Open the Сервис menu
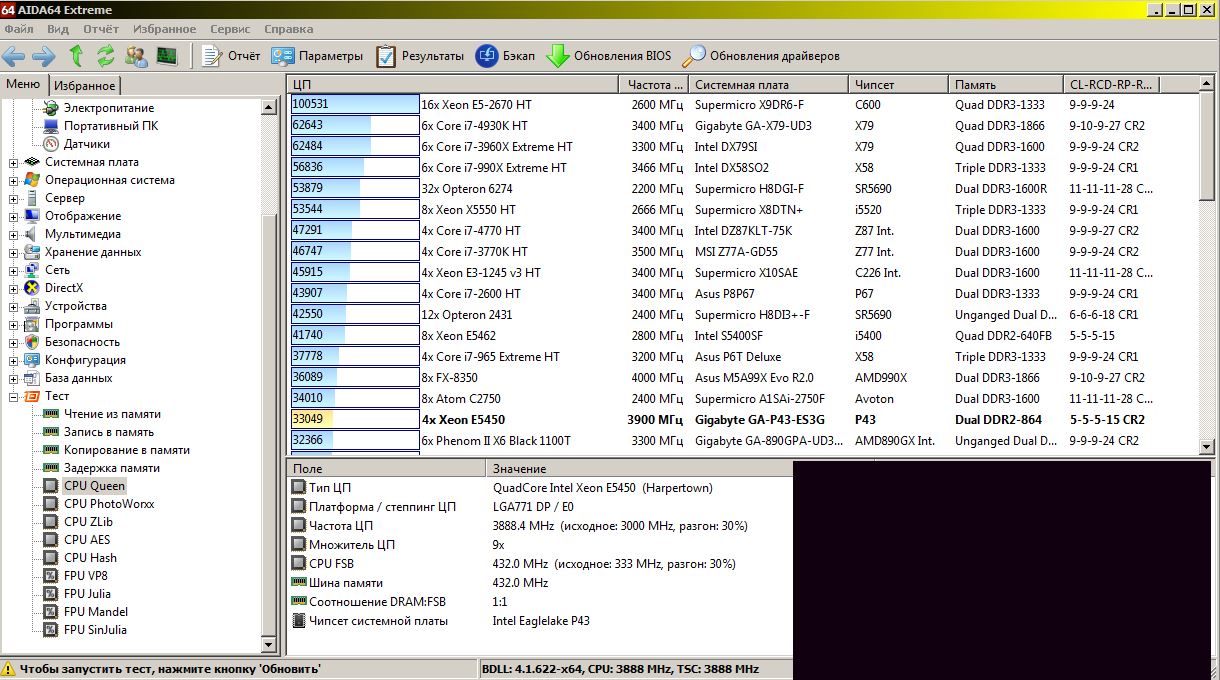Screen dimensions: 1220x680 (231, 30)
